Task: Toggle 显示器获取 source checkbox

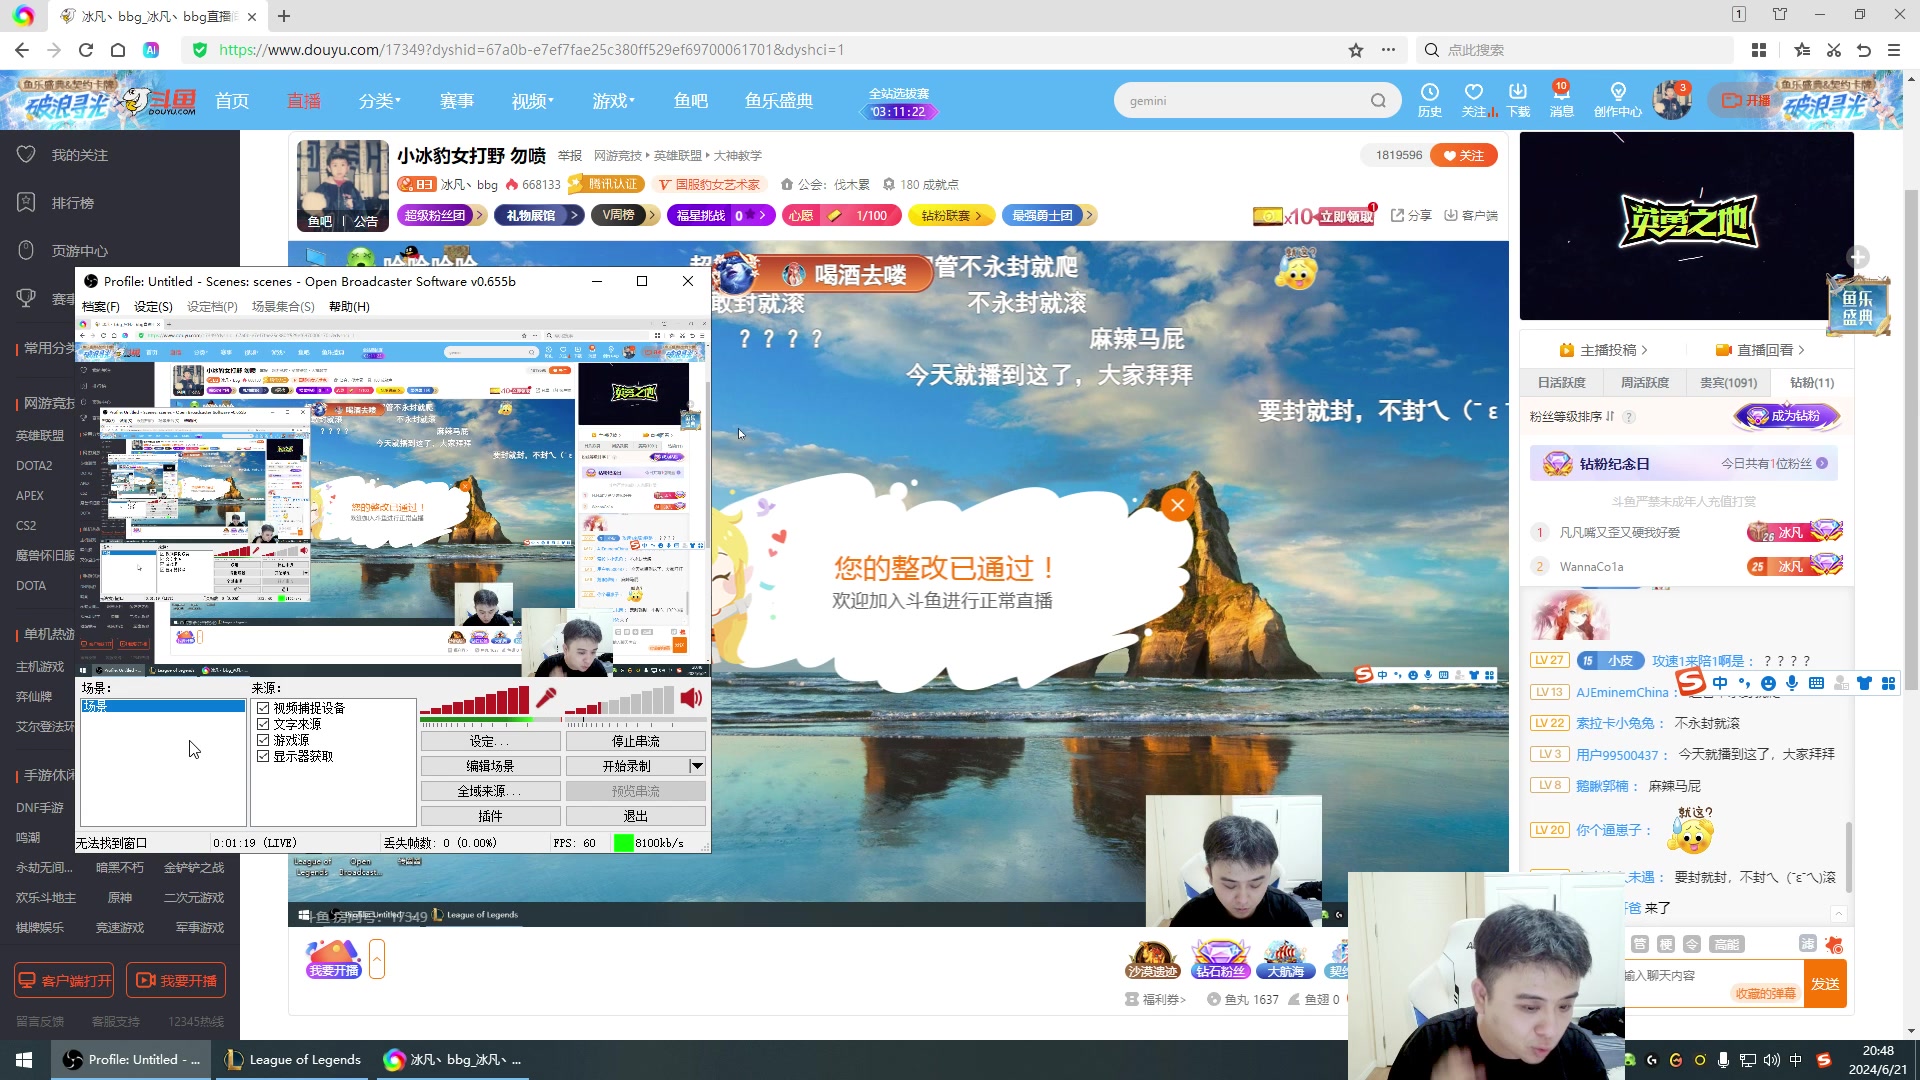Action: [x=263, y=756]
